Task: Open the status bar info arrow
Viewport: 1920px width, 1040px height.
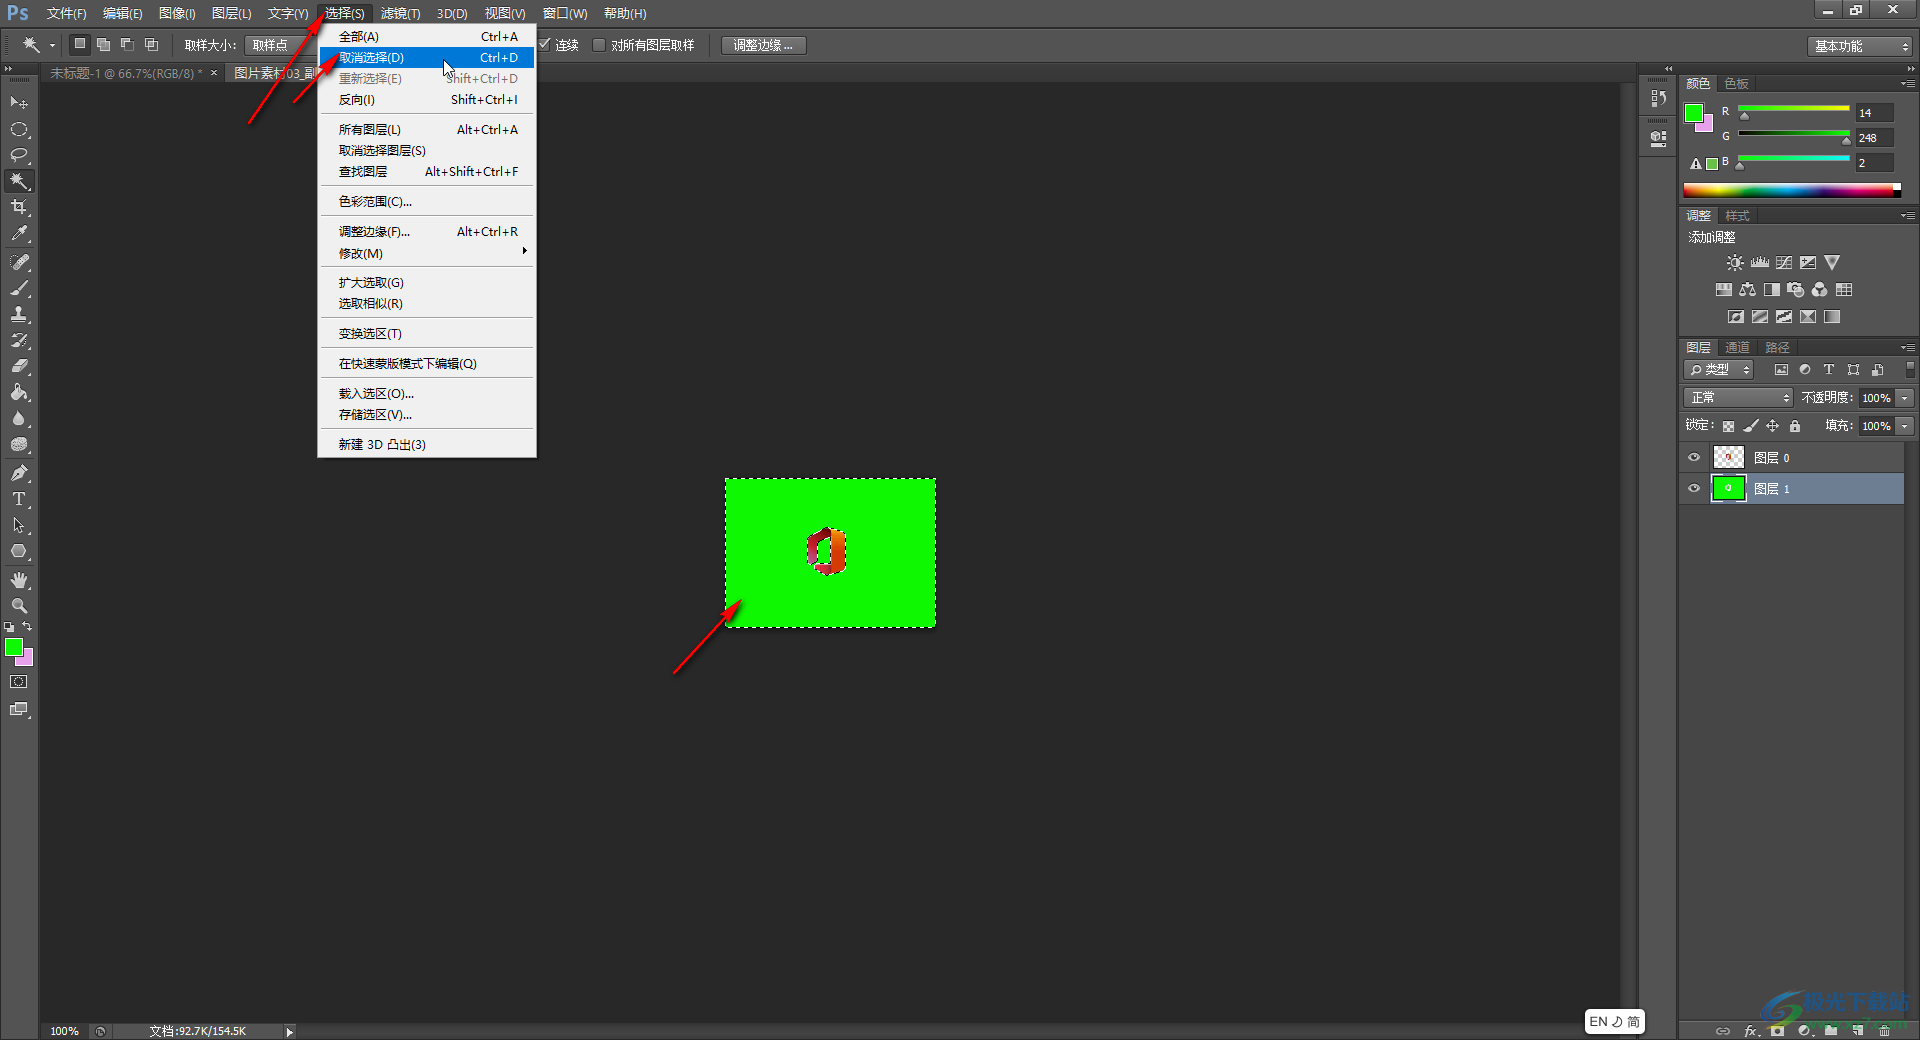Action: tap(290, 1031)
